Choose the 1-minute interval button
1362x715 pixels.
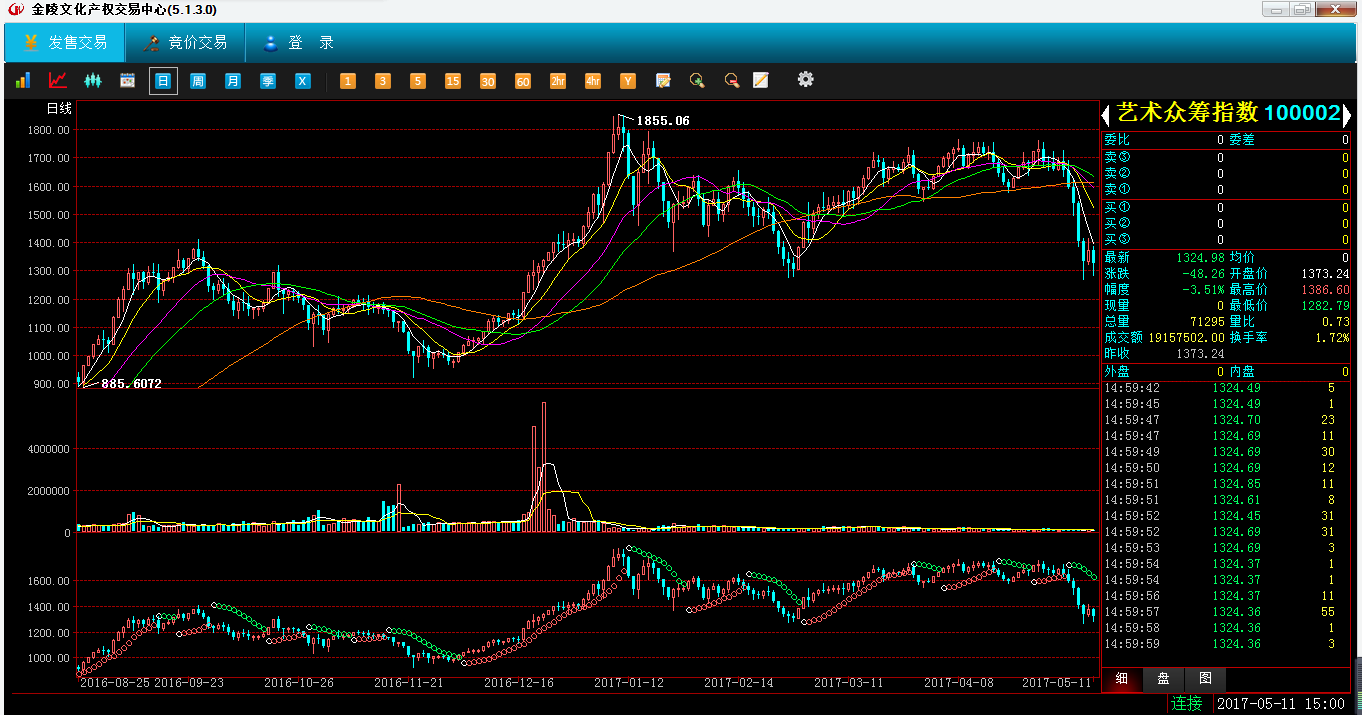348,81
